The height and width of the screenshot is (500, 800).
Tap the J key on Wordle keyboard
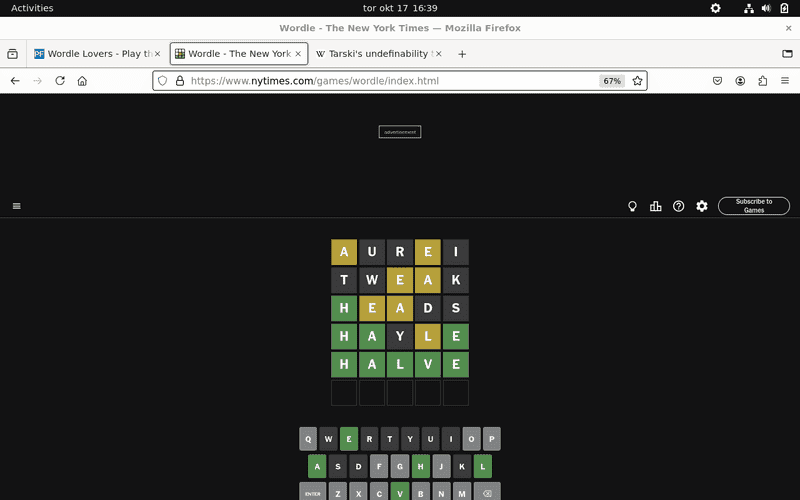click(441, 466)
